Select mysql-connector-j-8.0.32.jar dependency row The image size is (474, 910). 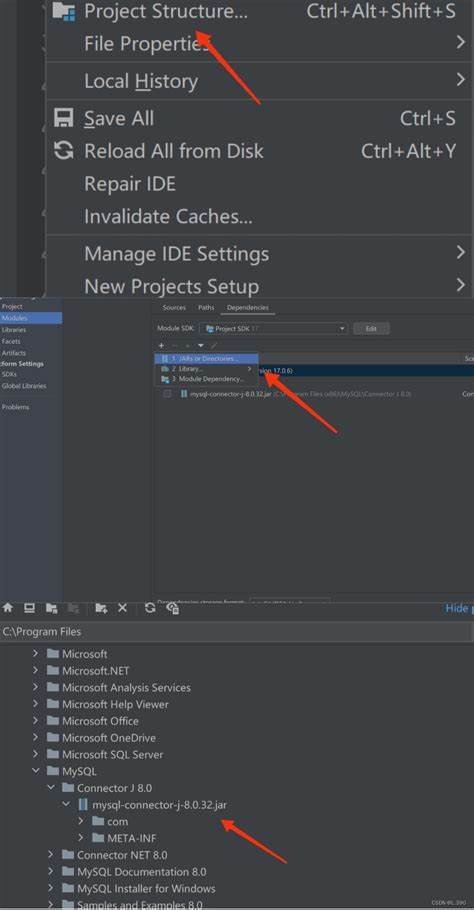[313, 393]
